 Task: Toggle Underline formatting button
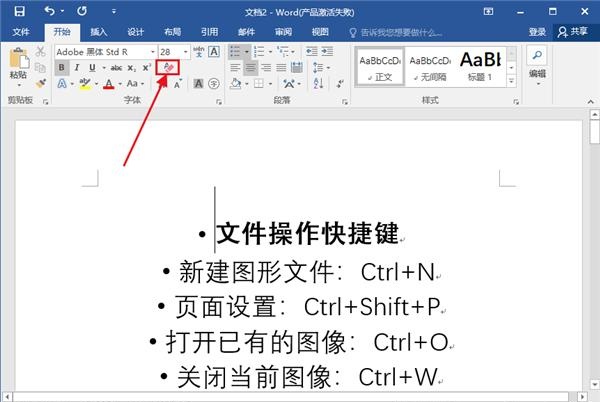(91, 68)
